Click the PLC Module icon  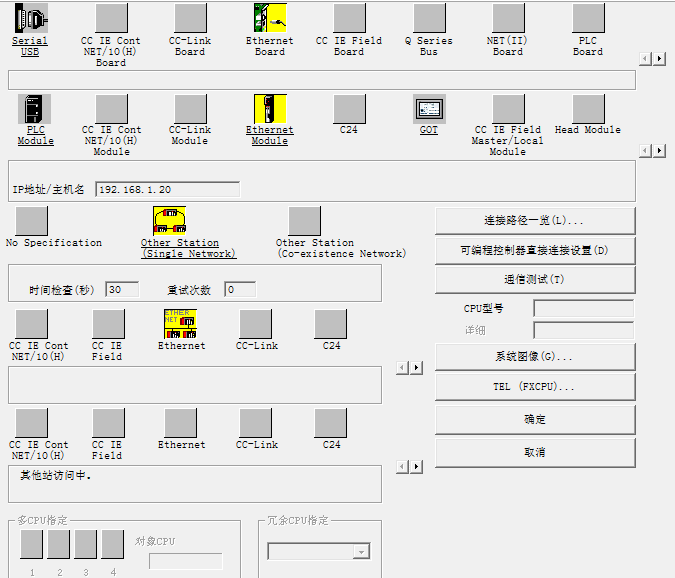click(x=35, y=109)
